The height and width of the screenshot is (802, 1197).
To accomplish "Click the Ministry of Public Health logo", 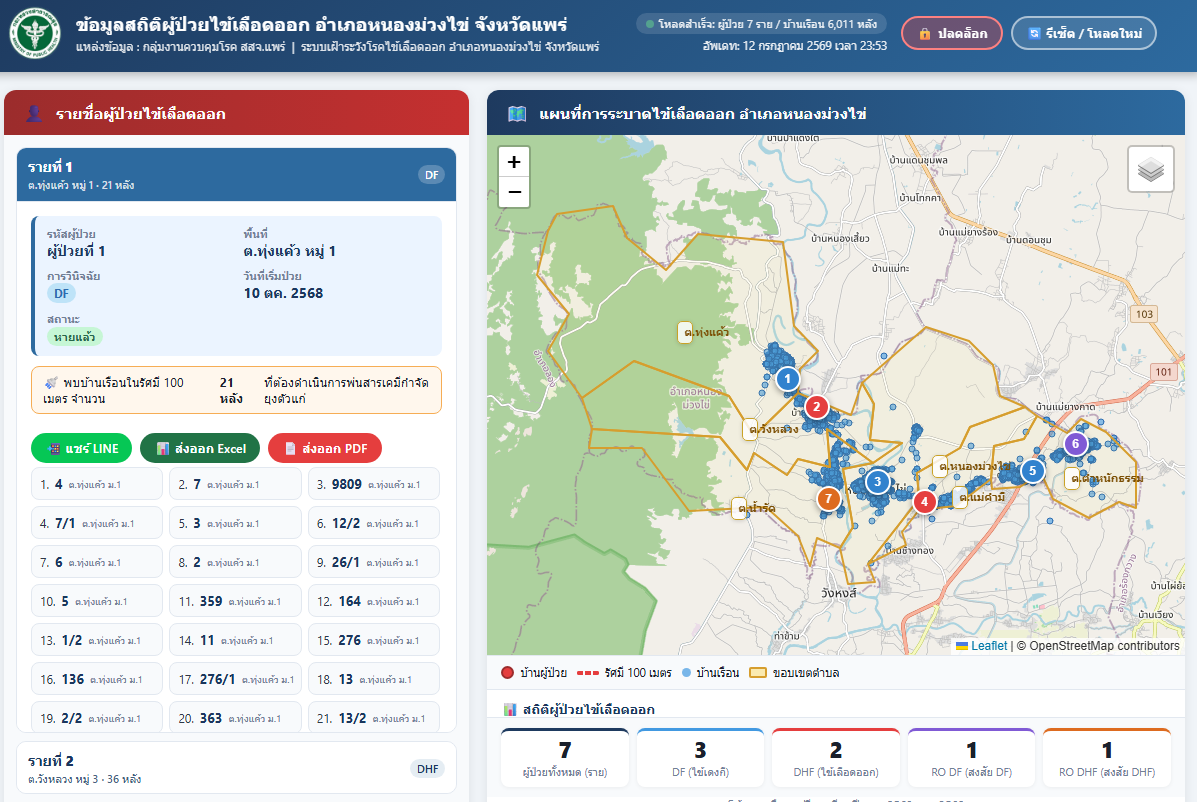I will (x=36, y=34).
